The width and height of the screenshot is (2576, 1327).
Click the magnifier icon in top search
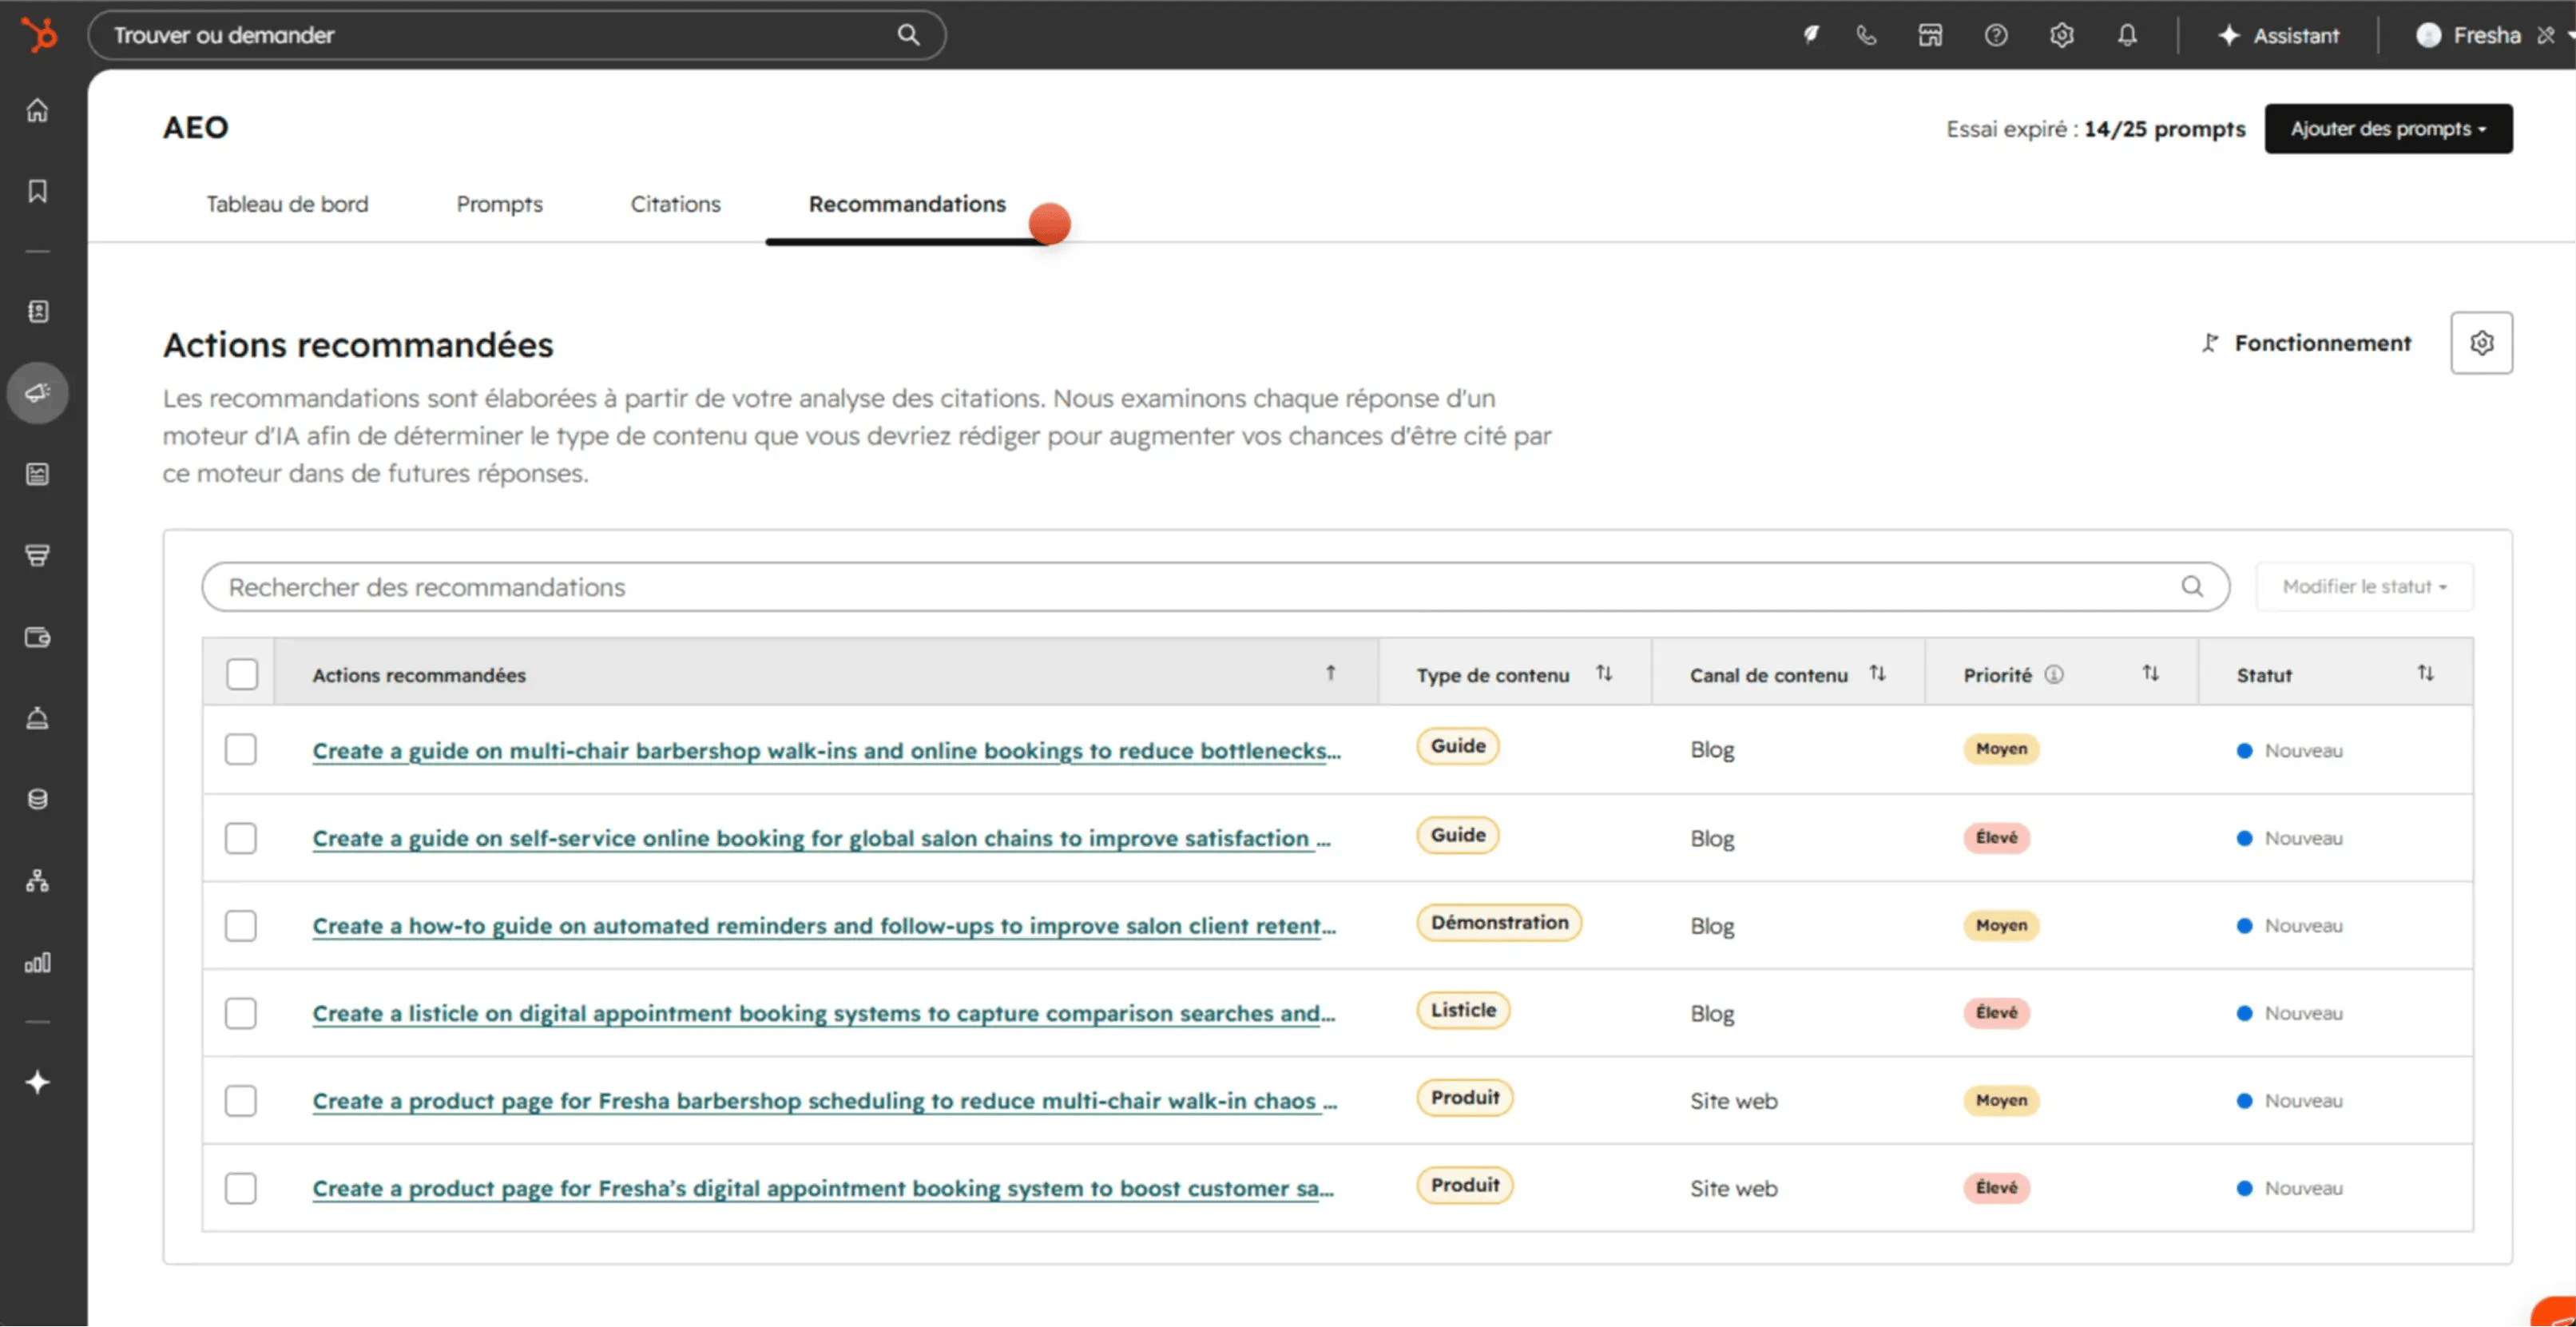pyautogui.click(x=908, y=35)
